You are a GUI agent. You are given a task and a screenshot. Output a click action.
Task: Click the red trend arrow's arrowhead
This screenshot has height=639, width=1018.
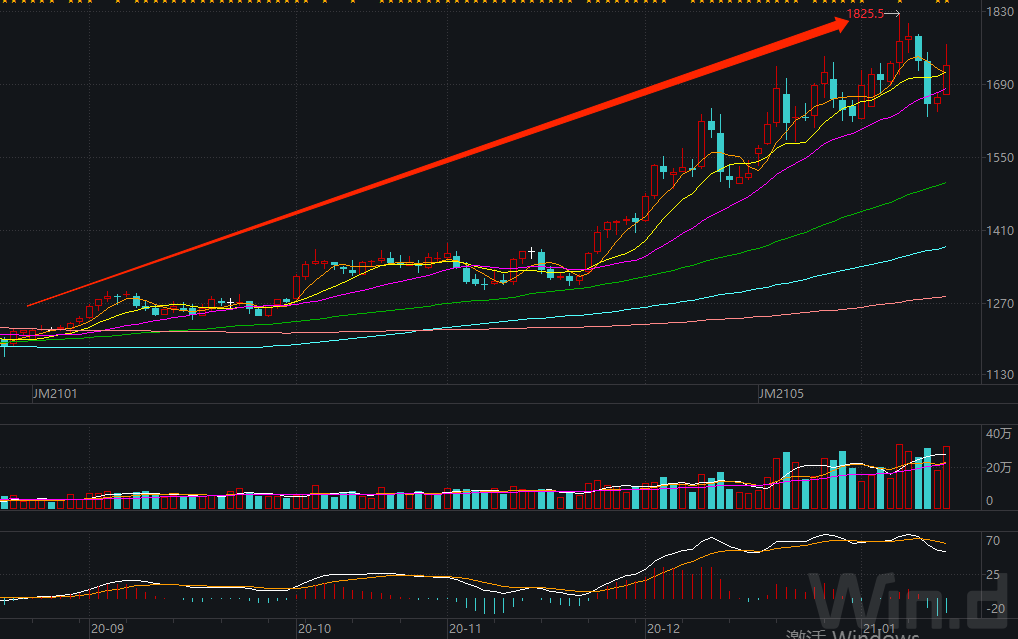tap(838, 26)
